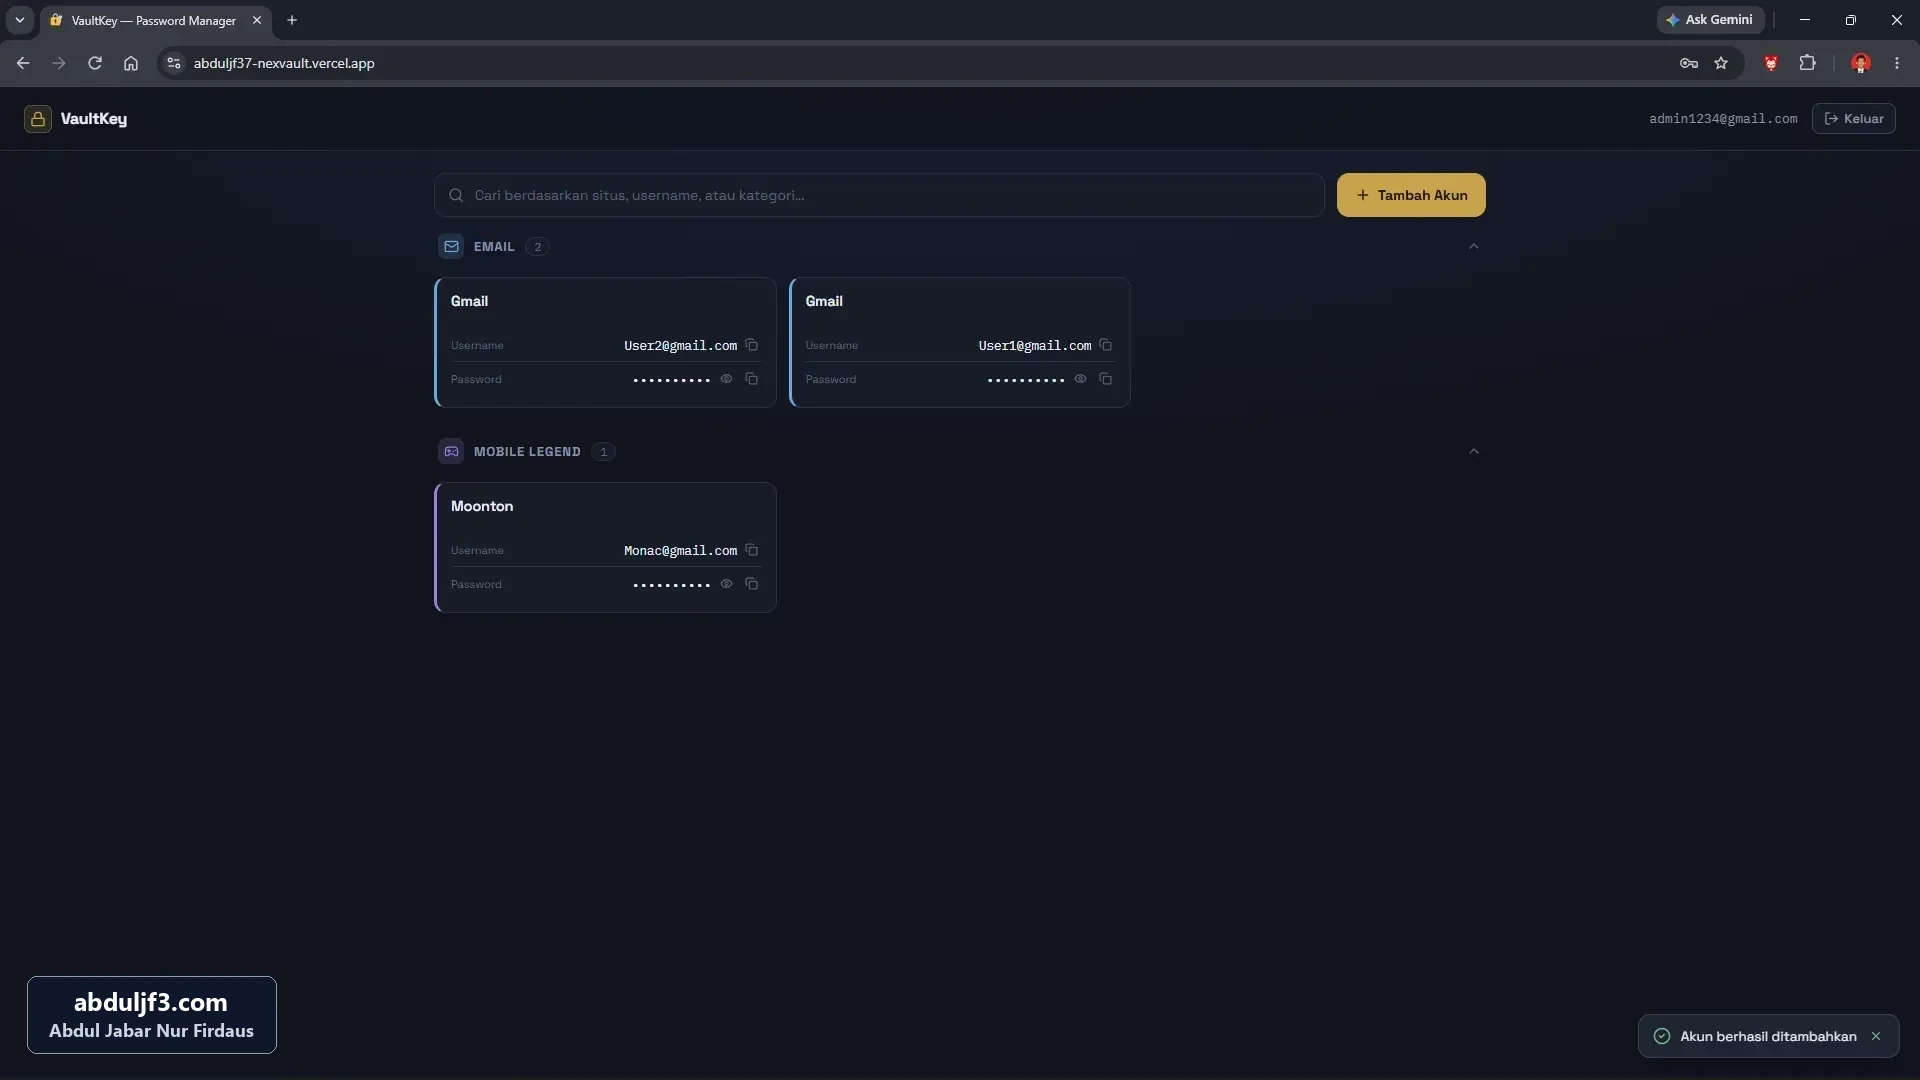Close the VaultKey Password Manager tab
This screenshot has width=1920, height=1080.
257,20
